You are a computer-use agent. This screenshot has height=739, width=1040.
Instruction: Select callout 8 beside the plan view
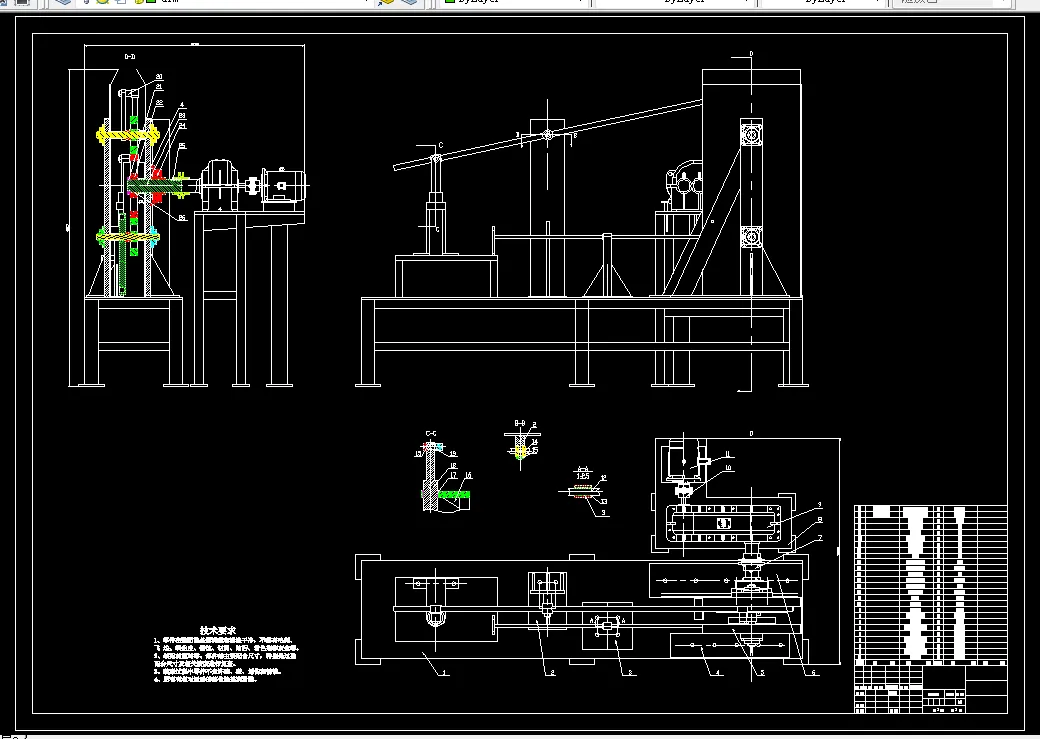pos(820,520)
